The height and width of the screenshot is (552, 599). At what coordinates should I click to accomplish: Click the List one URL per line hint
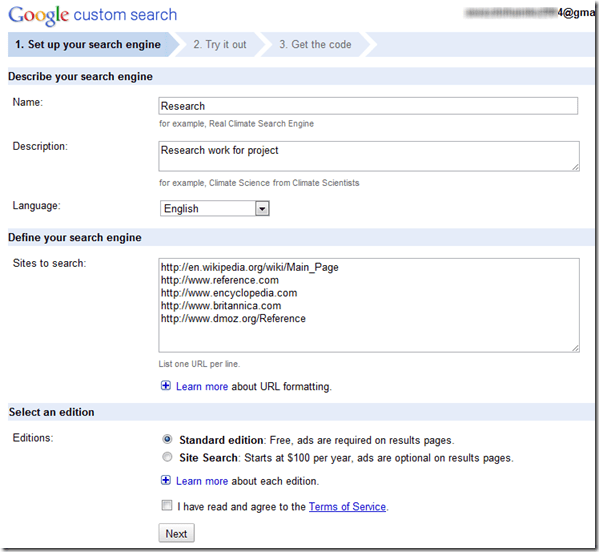pyautogui.click(x=199, y=364)
